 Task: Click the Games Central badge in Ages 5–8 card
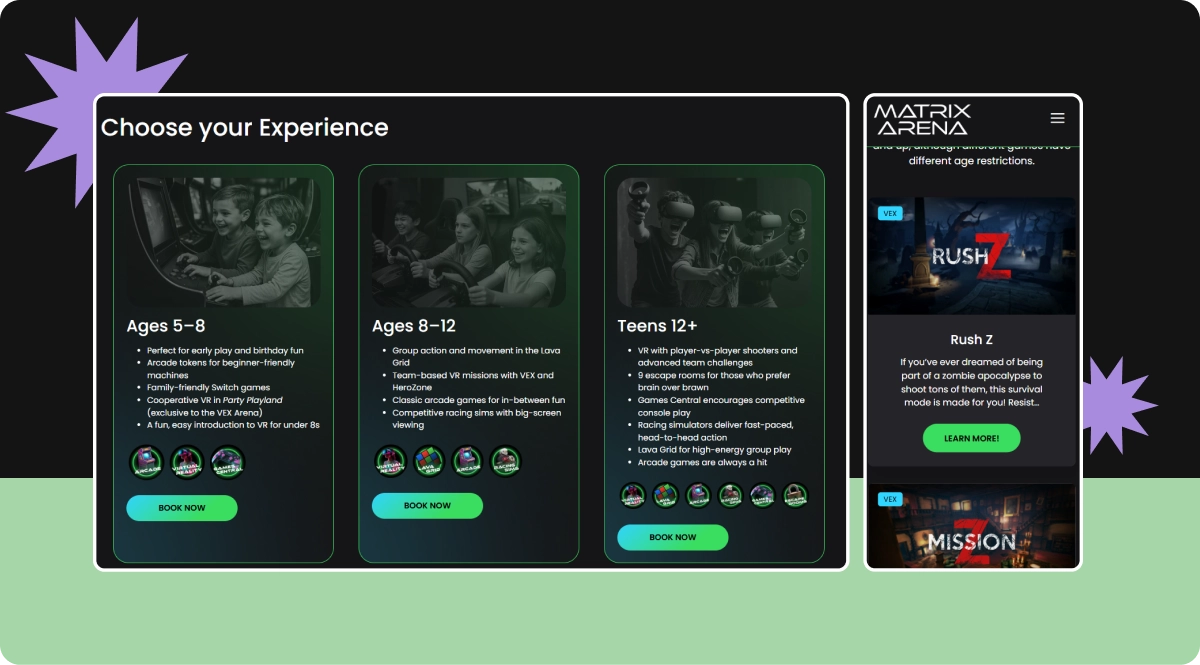(x=228, y=462)
